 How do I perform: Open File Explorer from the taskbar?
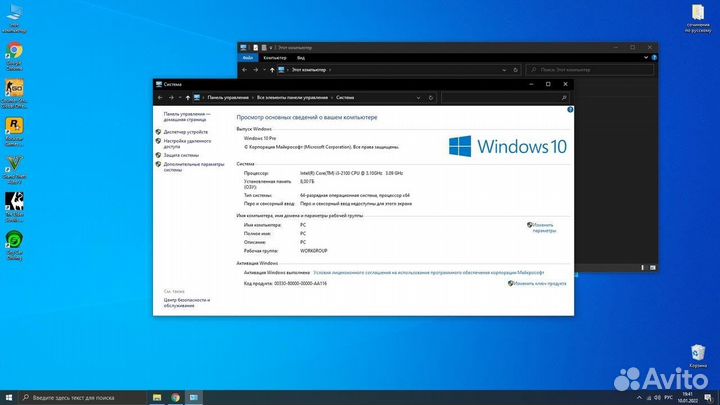[156, 397]
